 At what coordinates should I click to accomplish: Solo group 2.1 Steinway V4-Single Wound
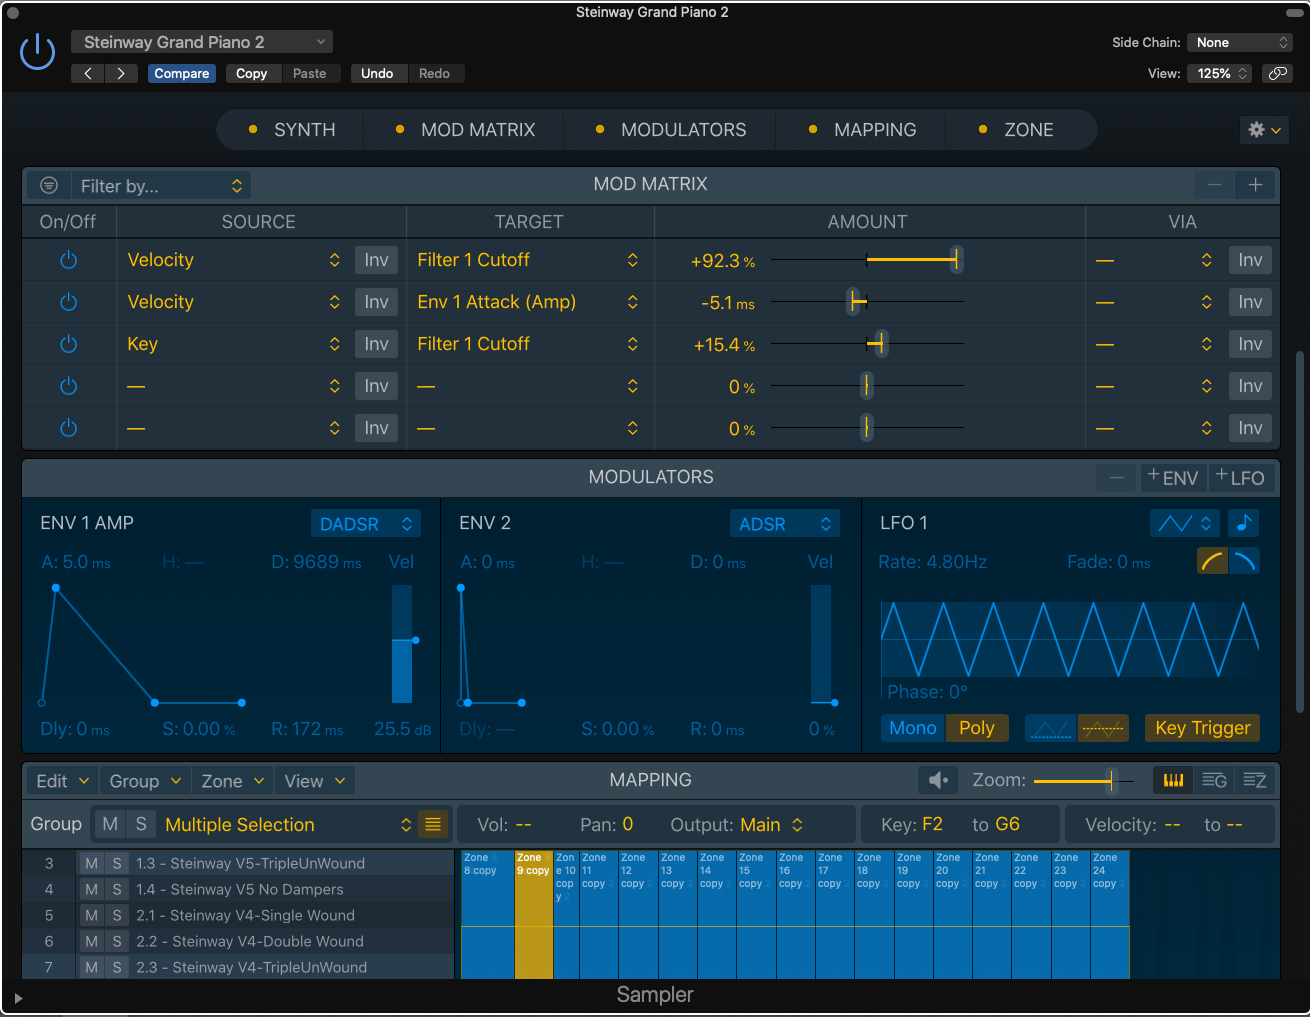click(x=117, y=915)
